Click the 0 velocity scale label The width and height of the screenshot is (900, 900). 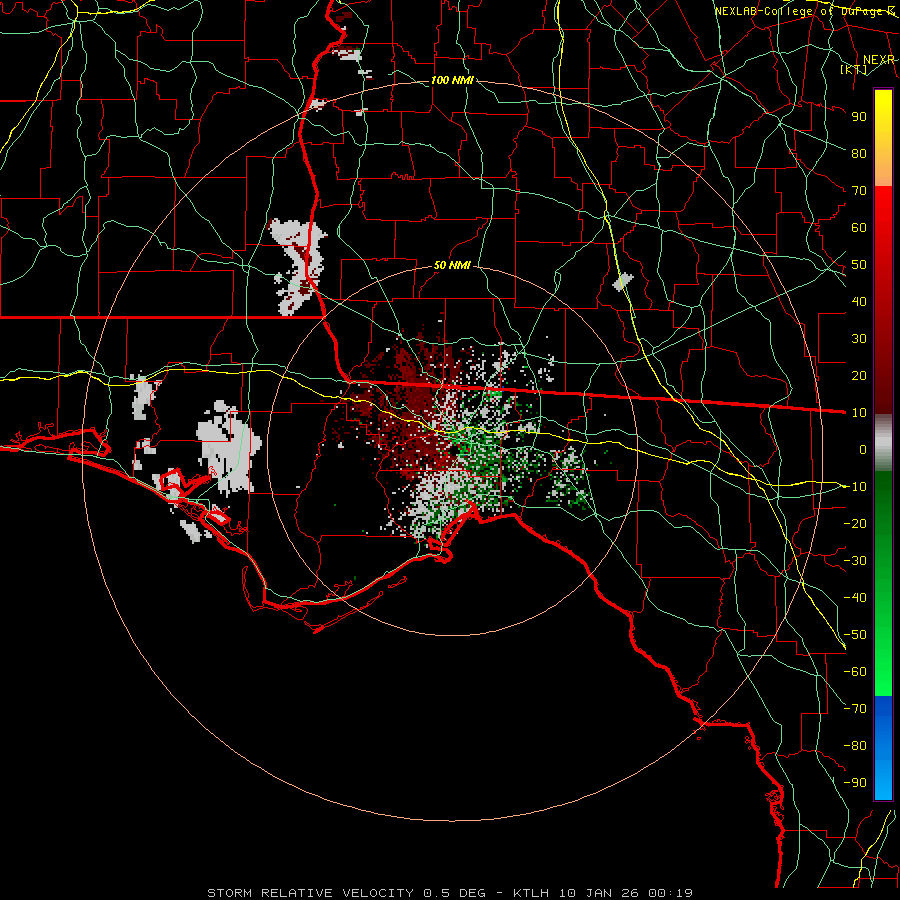pyautogui.click(x=863, y=449)
